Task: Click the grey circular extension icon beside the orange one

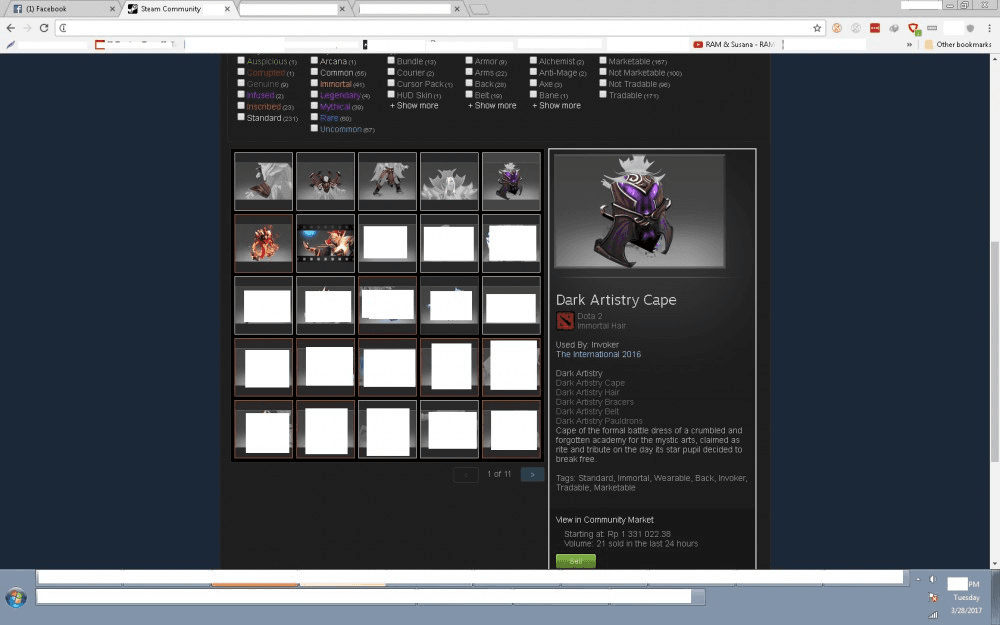Action: pyautogui.click(x=856, y=28)
